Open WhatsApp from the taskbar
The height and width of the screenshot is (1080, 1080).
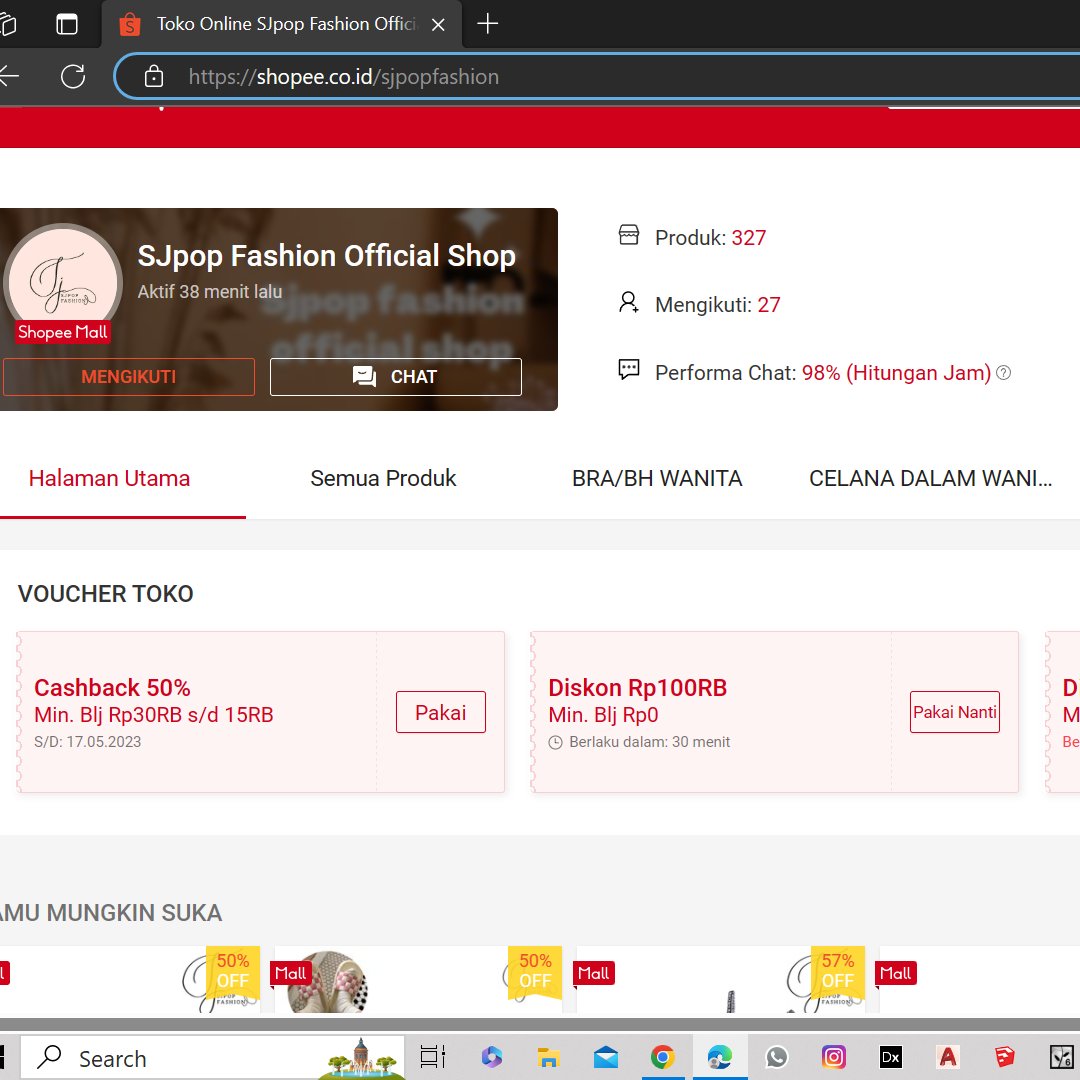pyautogui.click(x=777, y=1057)
